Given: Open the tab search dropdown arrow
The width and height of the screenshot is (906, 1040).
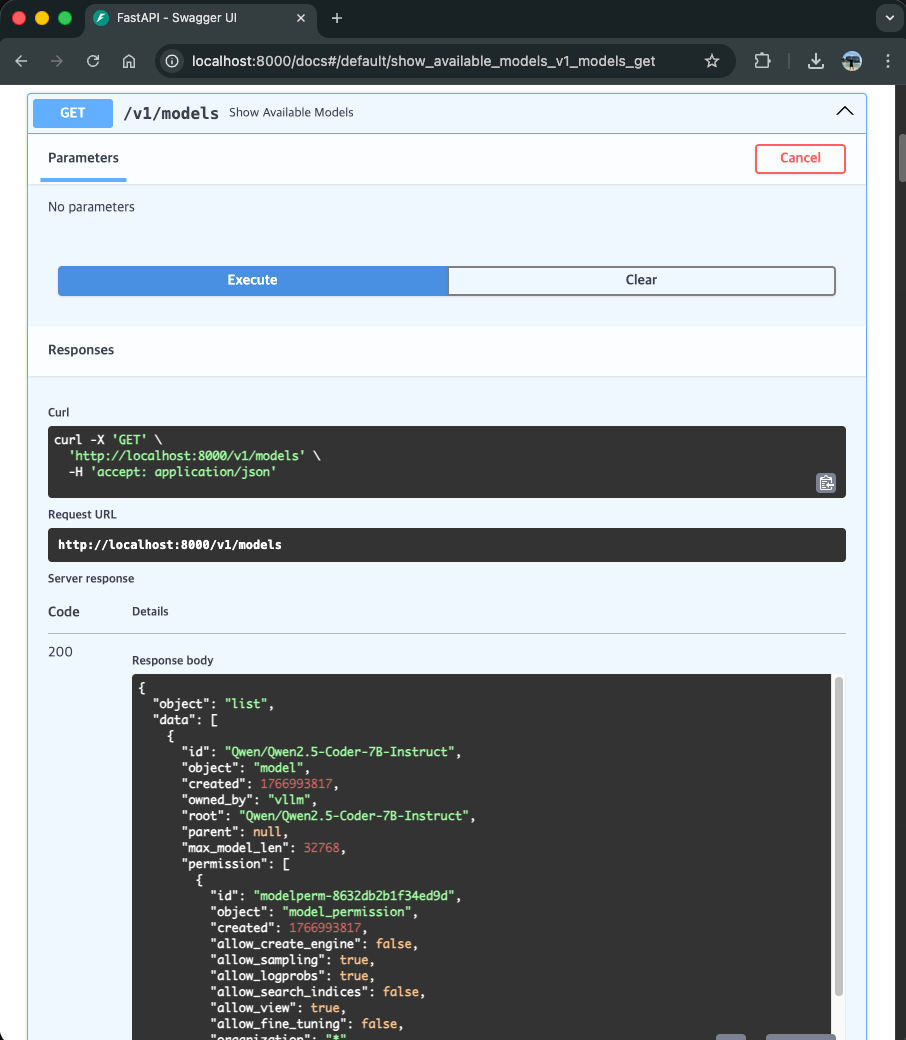Looking at the screenshot, I should (x=889, y=18).
